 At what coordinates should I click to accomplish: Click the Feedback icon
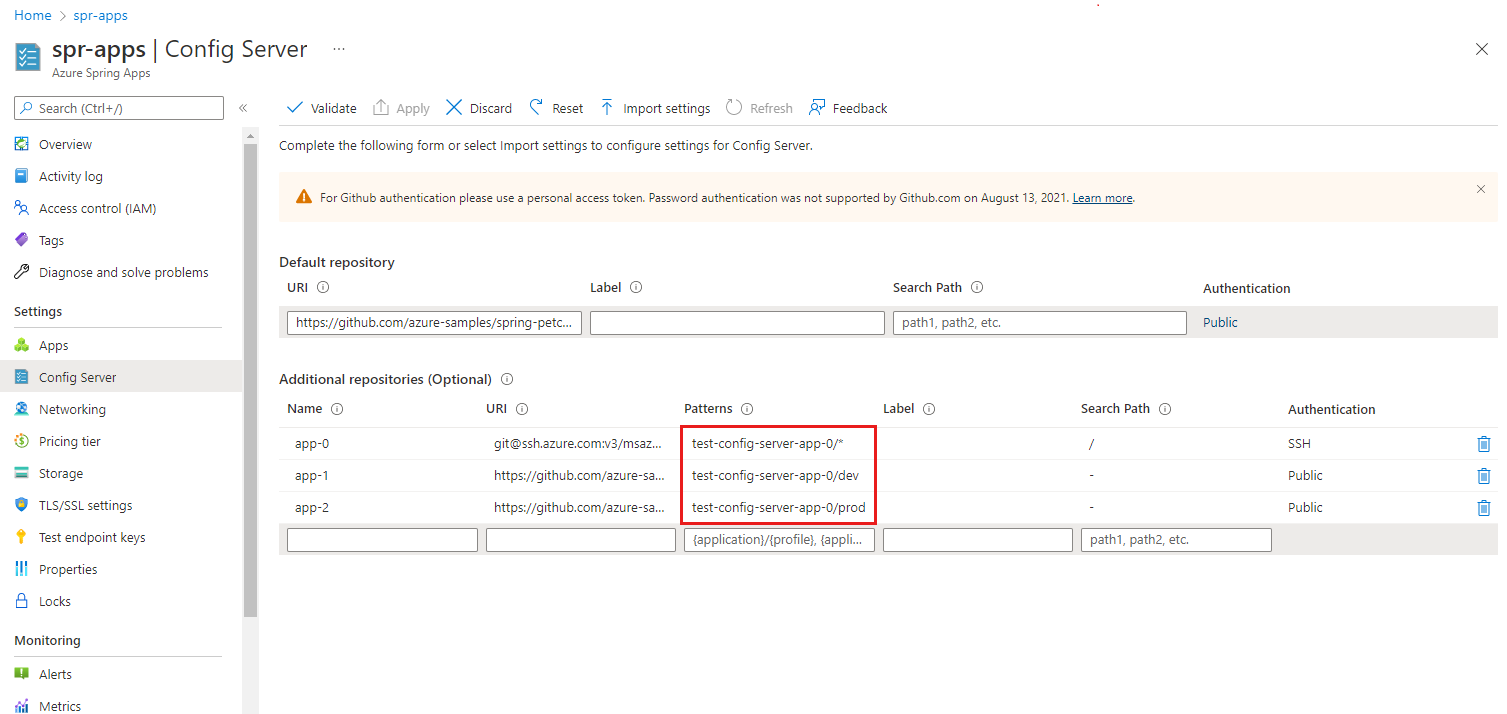point(817,108)
